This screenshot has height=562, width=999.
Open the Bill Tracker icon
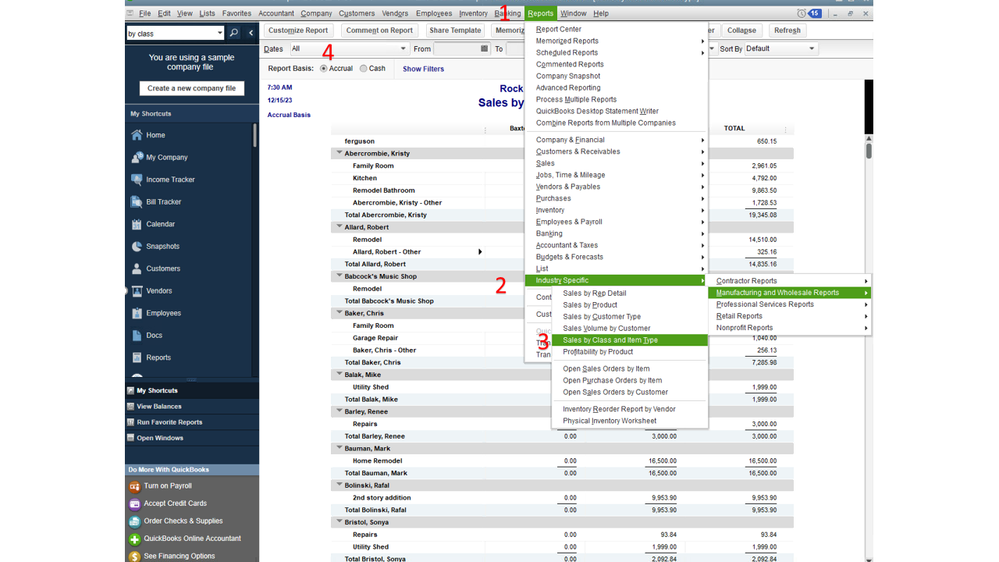tap(136, 202)
